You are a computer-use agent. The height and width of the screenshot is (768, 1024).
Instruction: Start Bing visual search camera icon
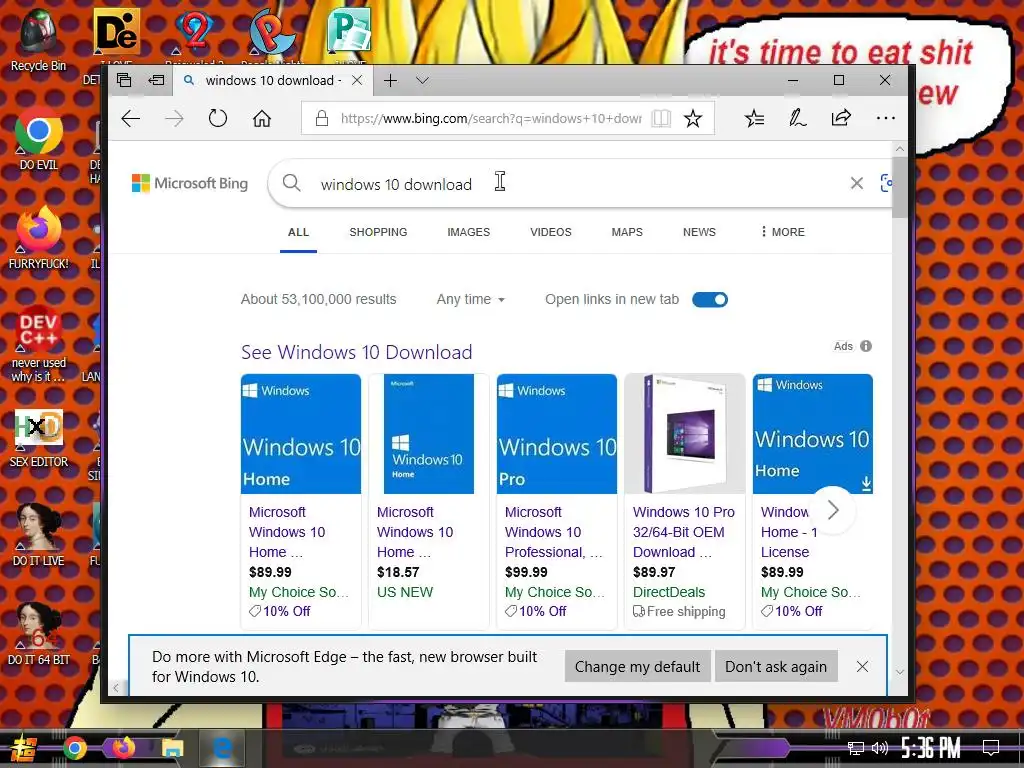pyautogui.click(x=886, y=183)
